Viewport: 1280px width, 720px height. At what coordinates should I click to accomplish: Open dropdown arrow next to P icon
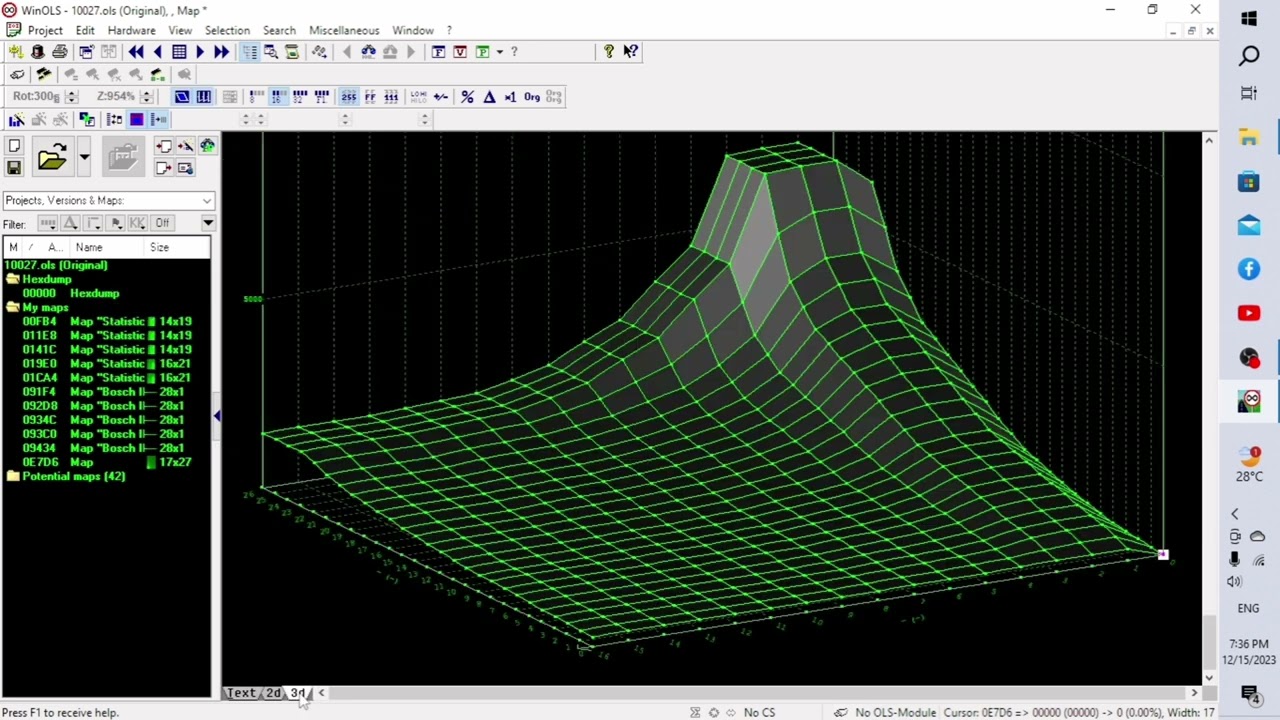click(x=499, y=52)
